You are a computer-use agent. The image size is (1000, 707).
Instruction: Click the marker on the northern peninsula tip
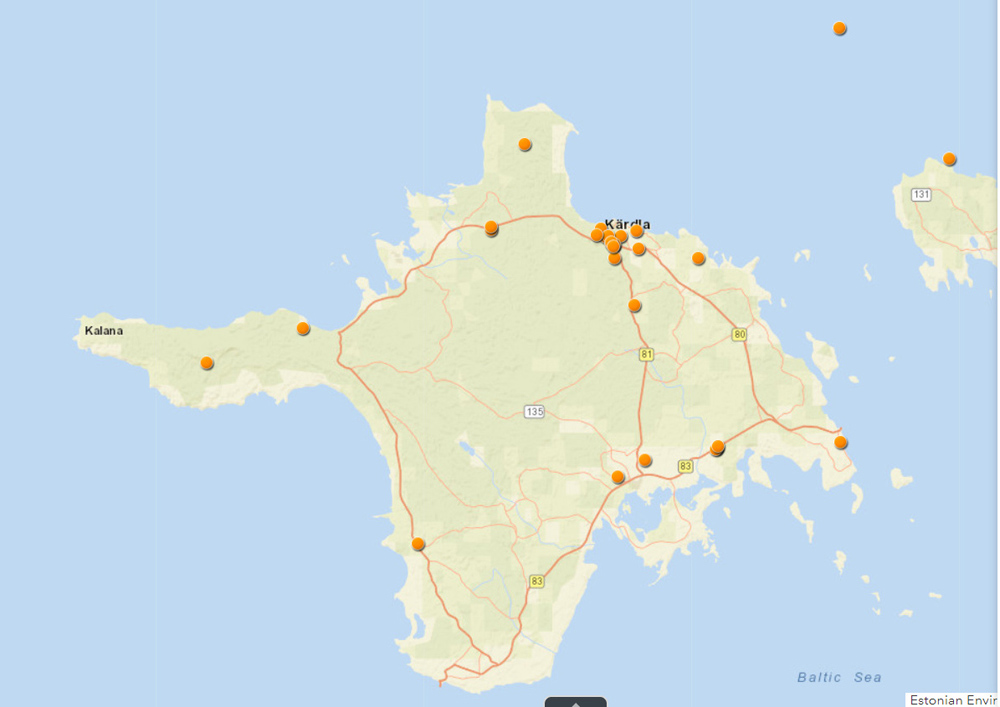[x=525, y=145]
